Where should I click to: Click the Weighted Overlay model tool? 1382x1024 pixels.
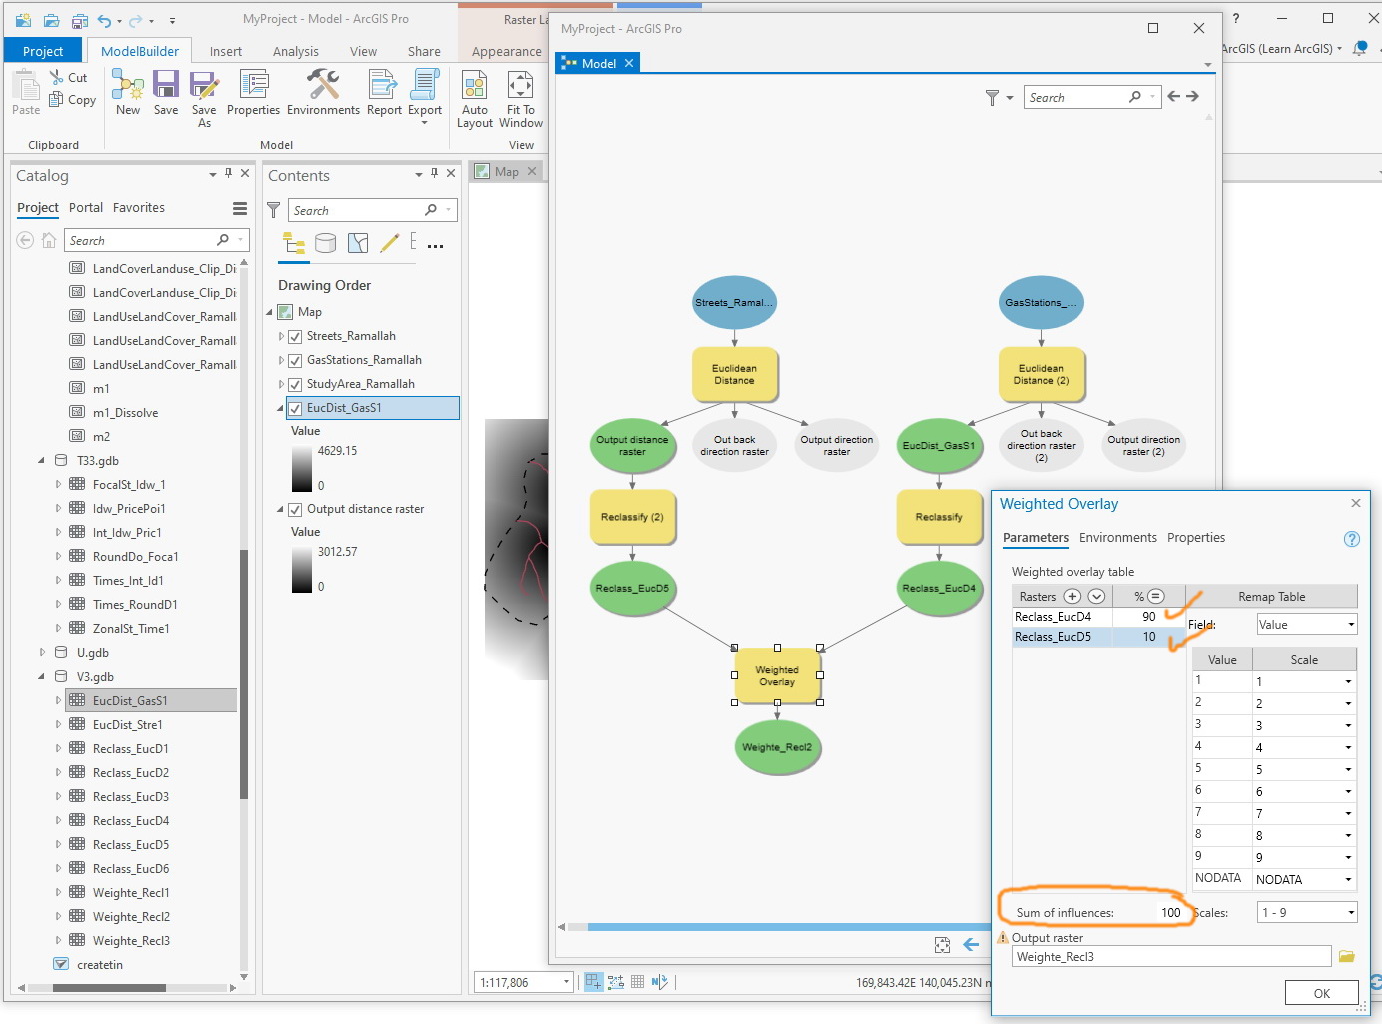pos(777,676)
